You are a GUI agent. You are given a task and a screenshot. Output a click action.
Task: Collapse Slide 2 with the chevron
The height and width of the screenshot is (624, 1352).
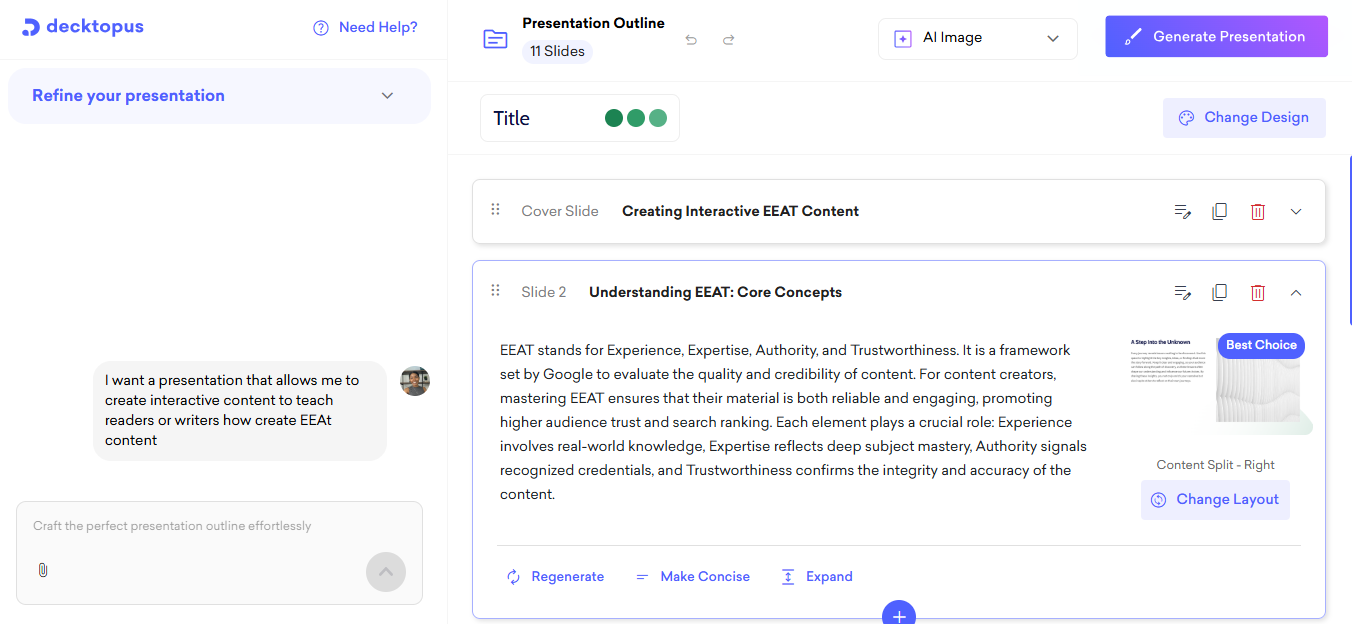pos(1296,292)
